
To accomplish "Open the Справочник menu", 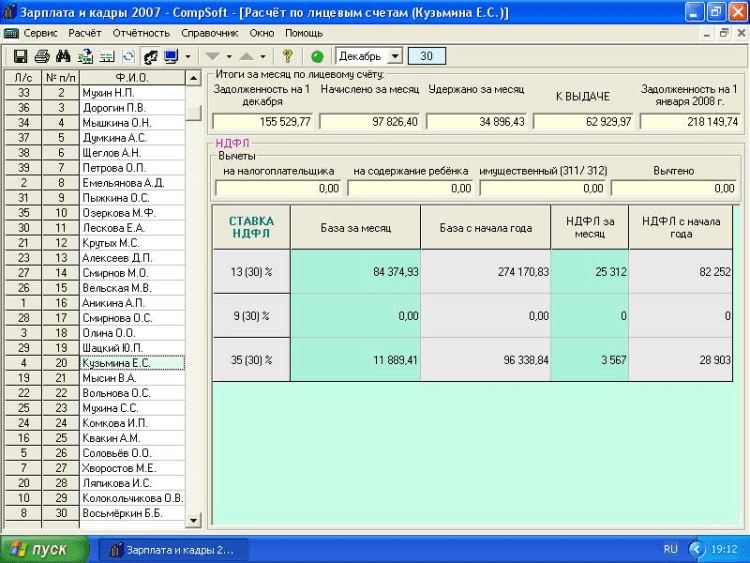I will 210,33.
